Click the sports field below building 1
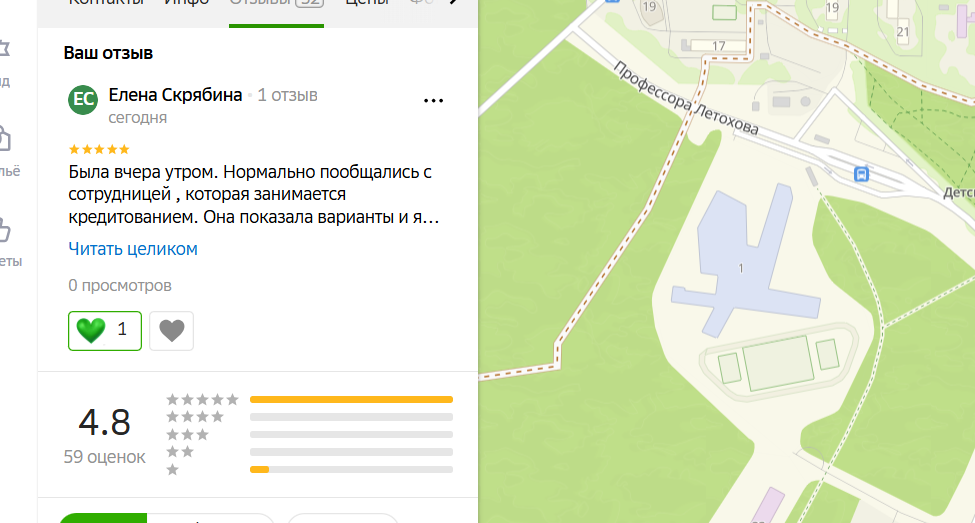This screenshot has height=523, width=975. pyautogui.click(x=778, y=364)
